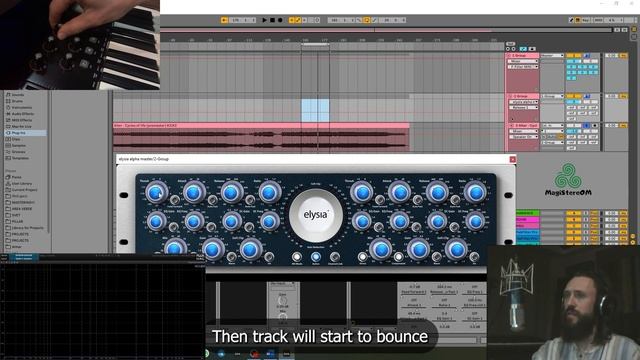Adjust left channel Gain knob

tap(212, 249)
